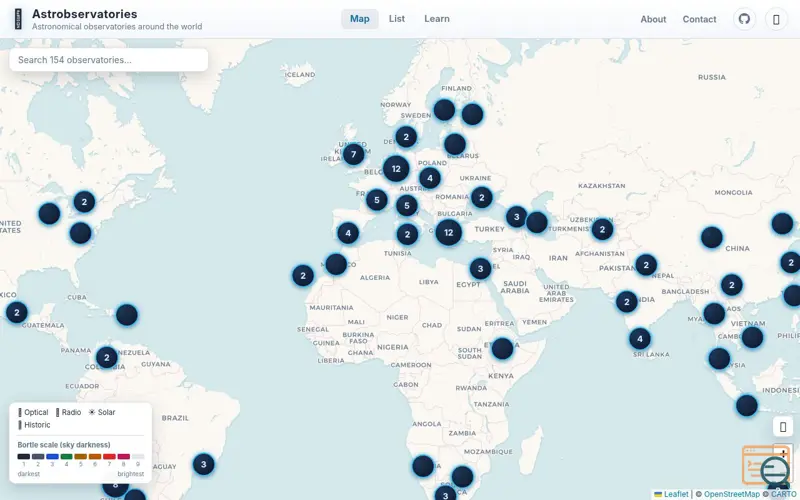The image size is (800, 500).
Task: Open the 2 cluster off Morocco's Atlantic coast
Action: 303,276
